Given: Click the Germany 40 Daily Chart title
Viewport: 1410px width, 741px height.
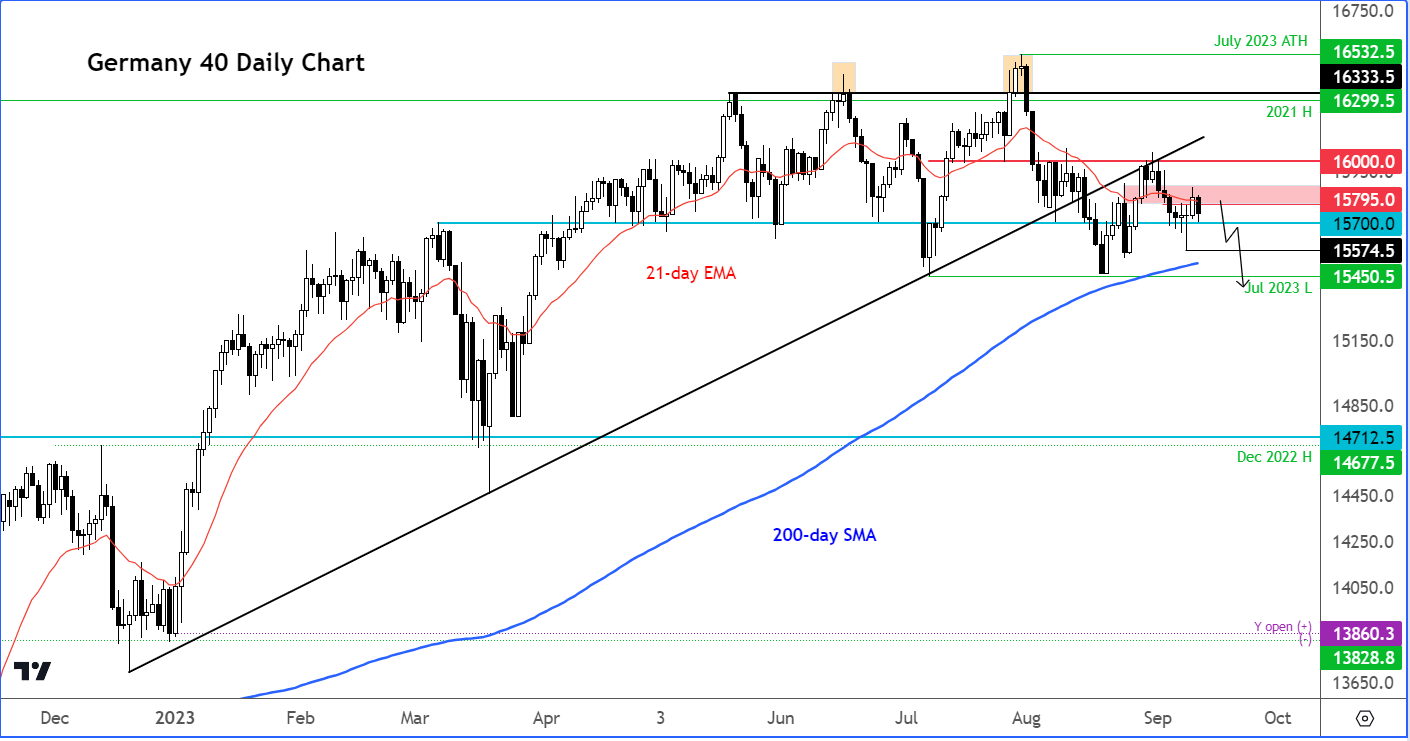Looking at the screenshot, I should (x=226, y=63).
